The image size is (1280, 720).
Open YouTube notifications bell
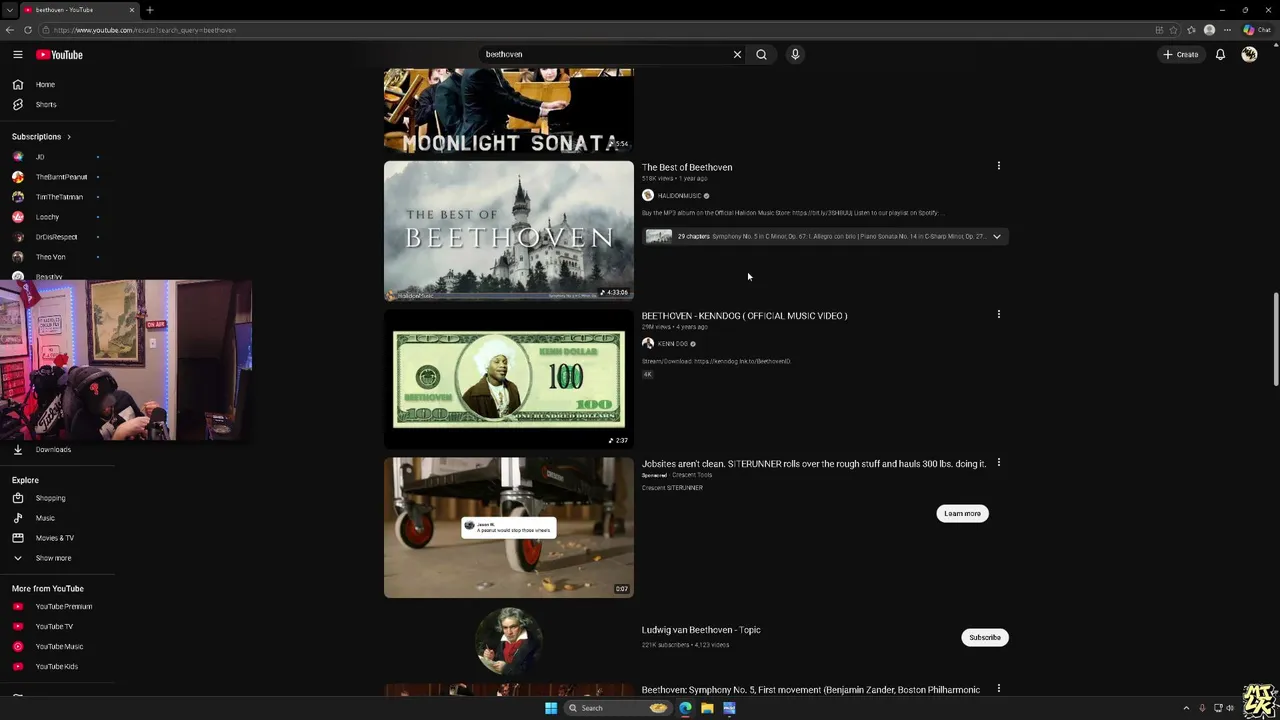1220,54
